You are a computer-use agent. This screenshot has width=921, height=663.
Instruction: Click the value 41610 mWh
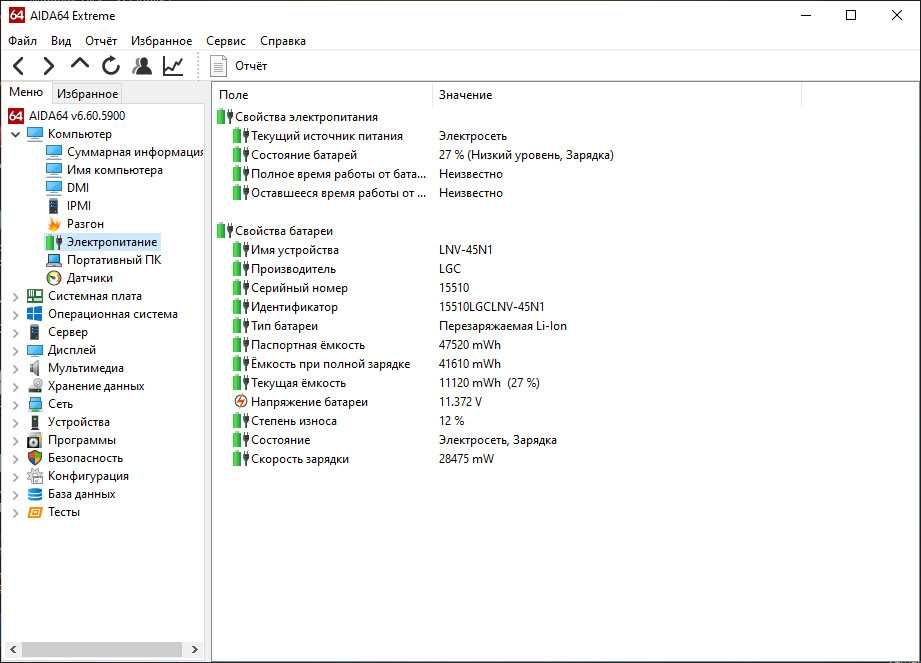pos(470,364)
